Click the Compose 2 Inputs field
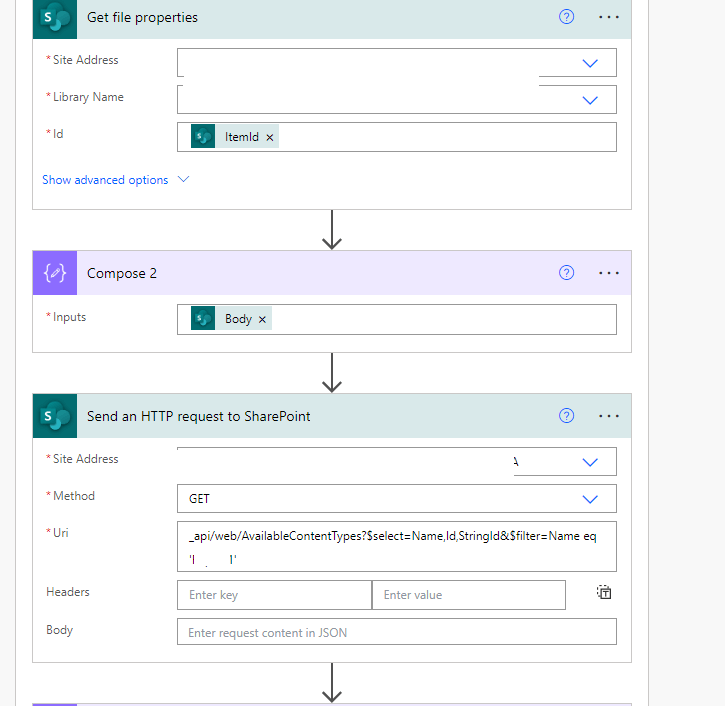This screenshot has height=706, width=725. [x=397, y=319]
